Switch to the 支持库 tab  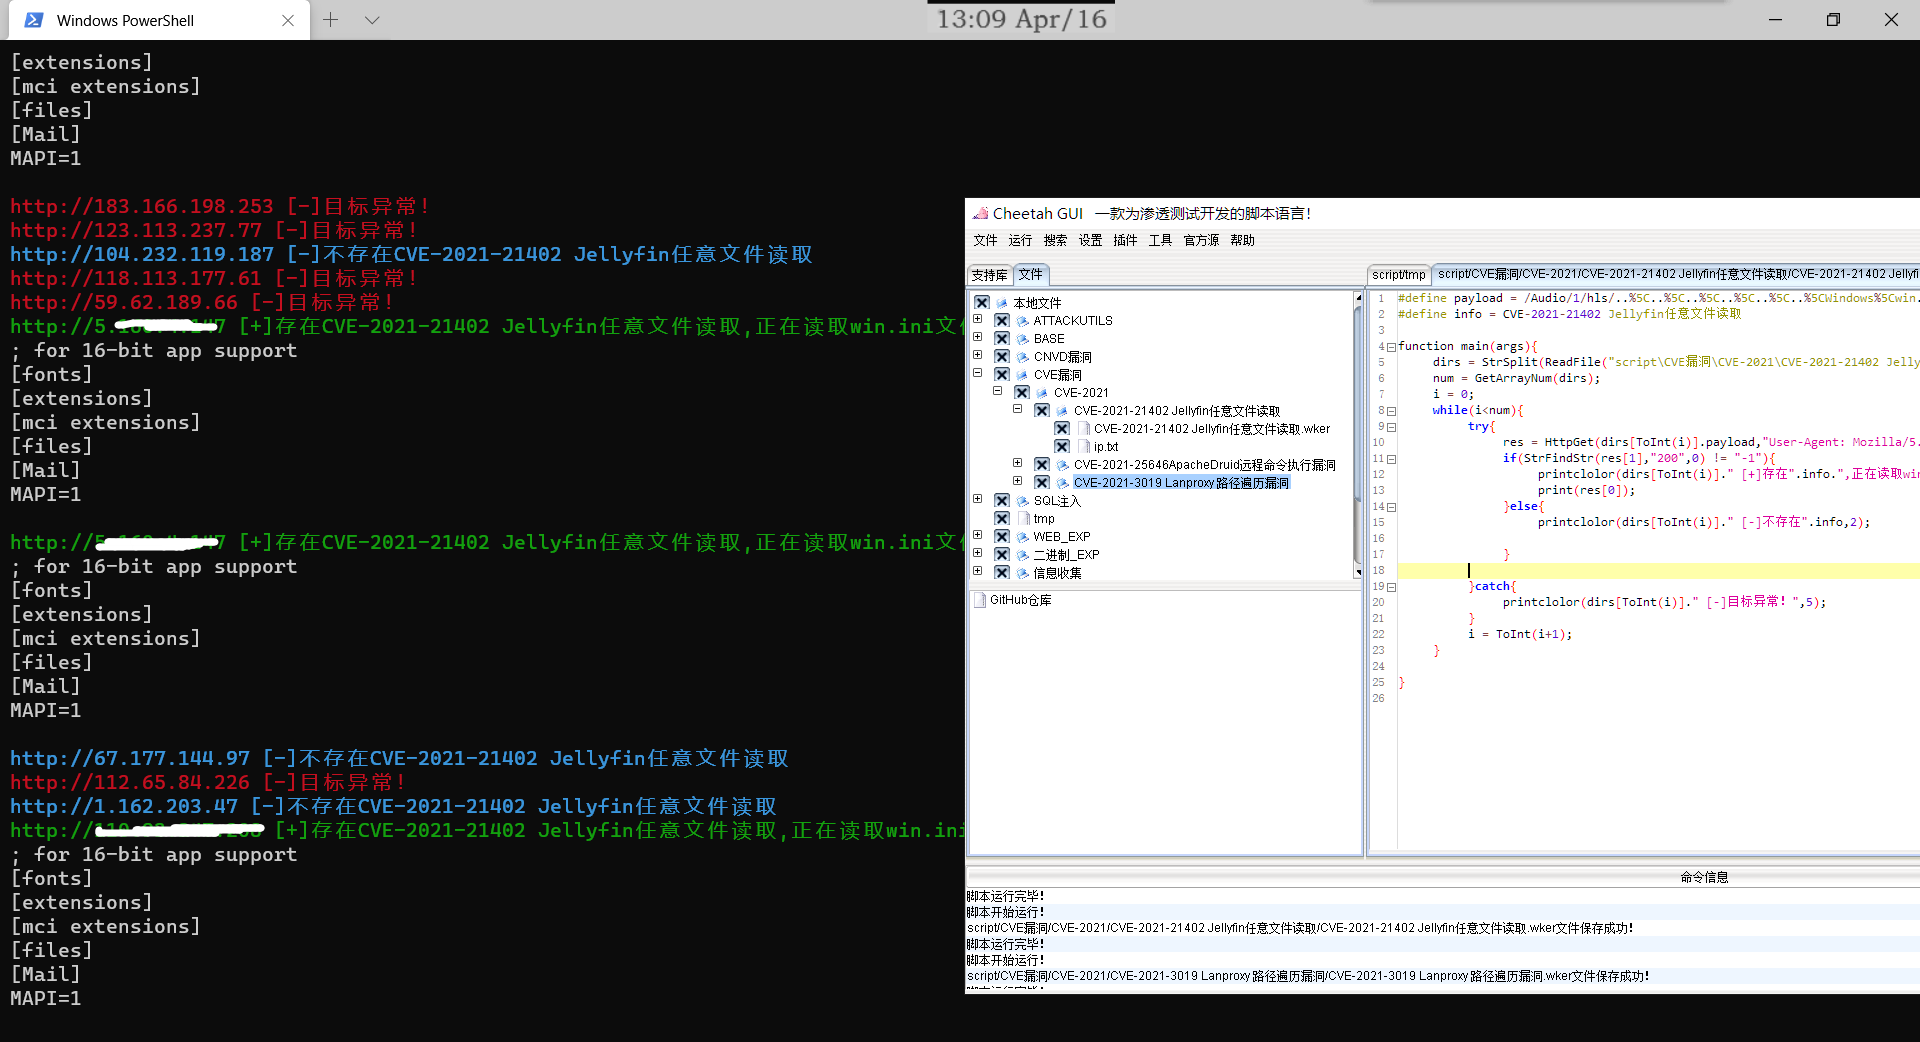(990, 275)
